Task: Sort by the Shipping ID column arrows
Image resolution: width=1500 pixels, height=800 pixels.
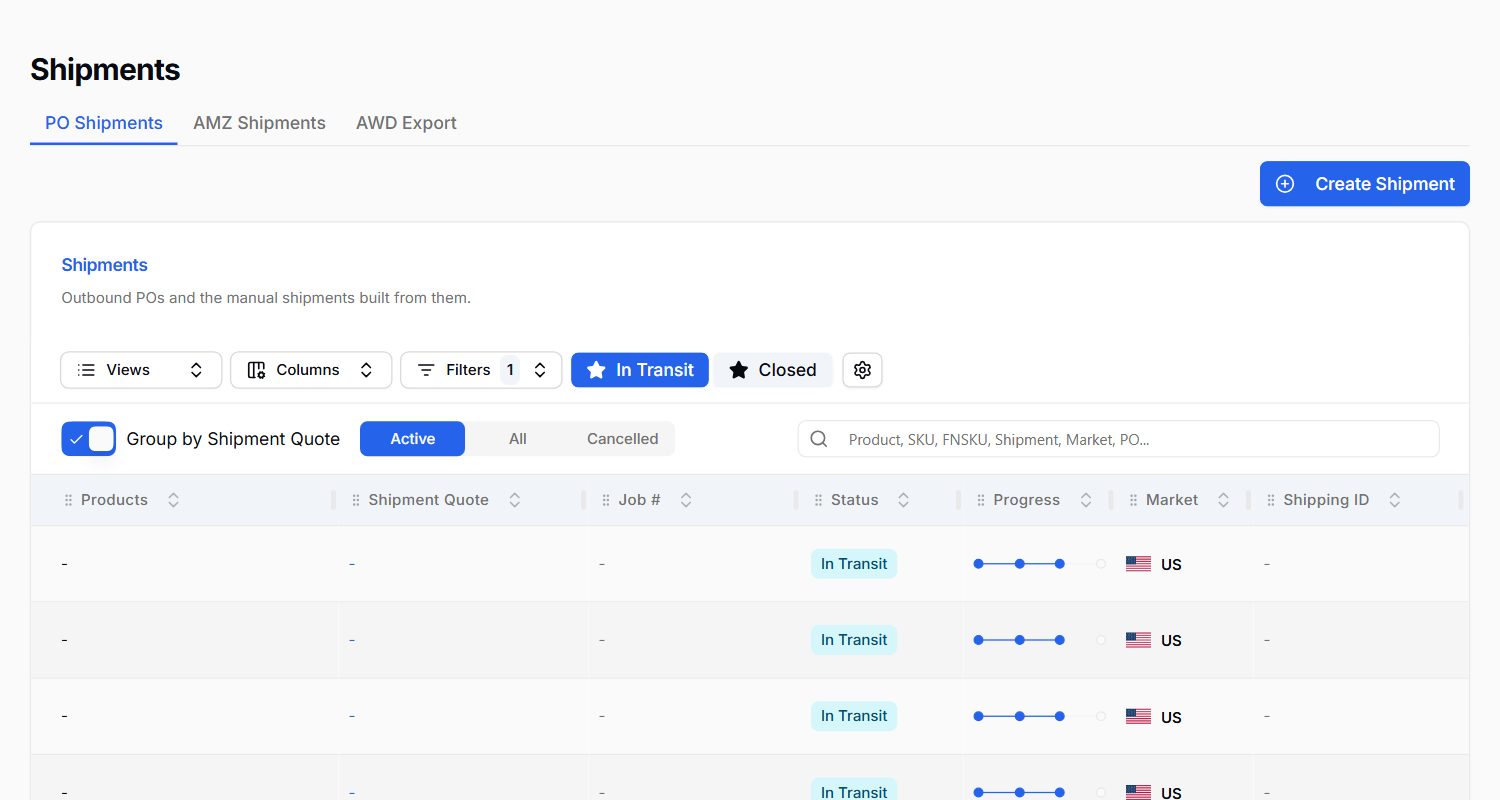Action: coord(1394,500)
